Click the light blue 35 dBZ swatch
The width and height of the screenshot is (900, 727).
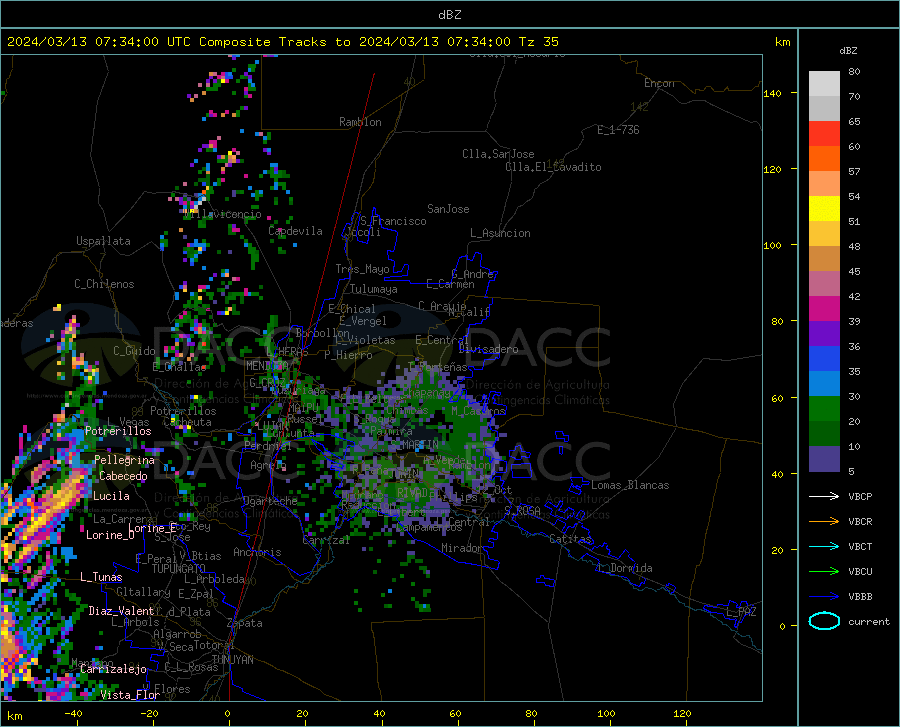click(824, 384)
